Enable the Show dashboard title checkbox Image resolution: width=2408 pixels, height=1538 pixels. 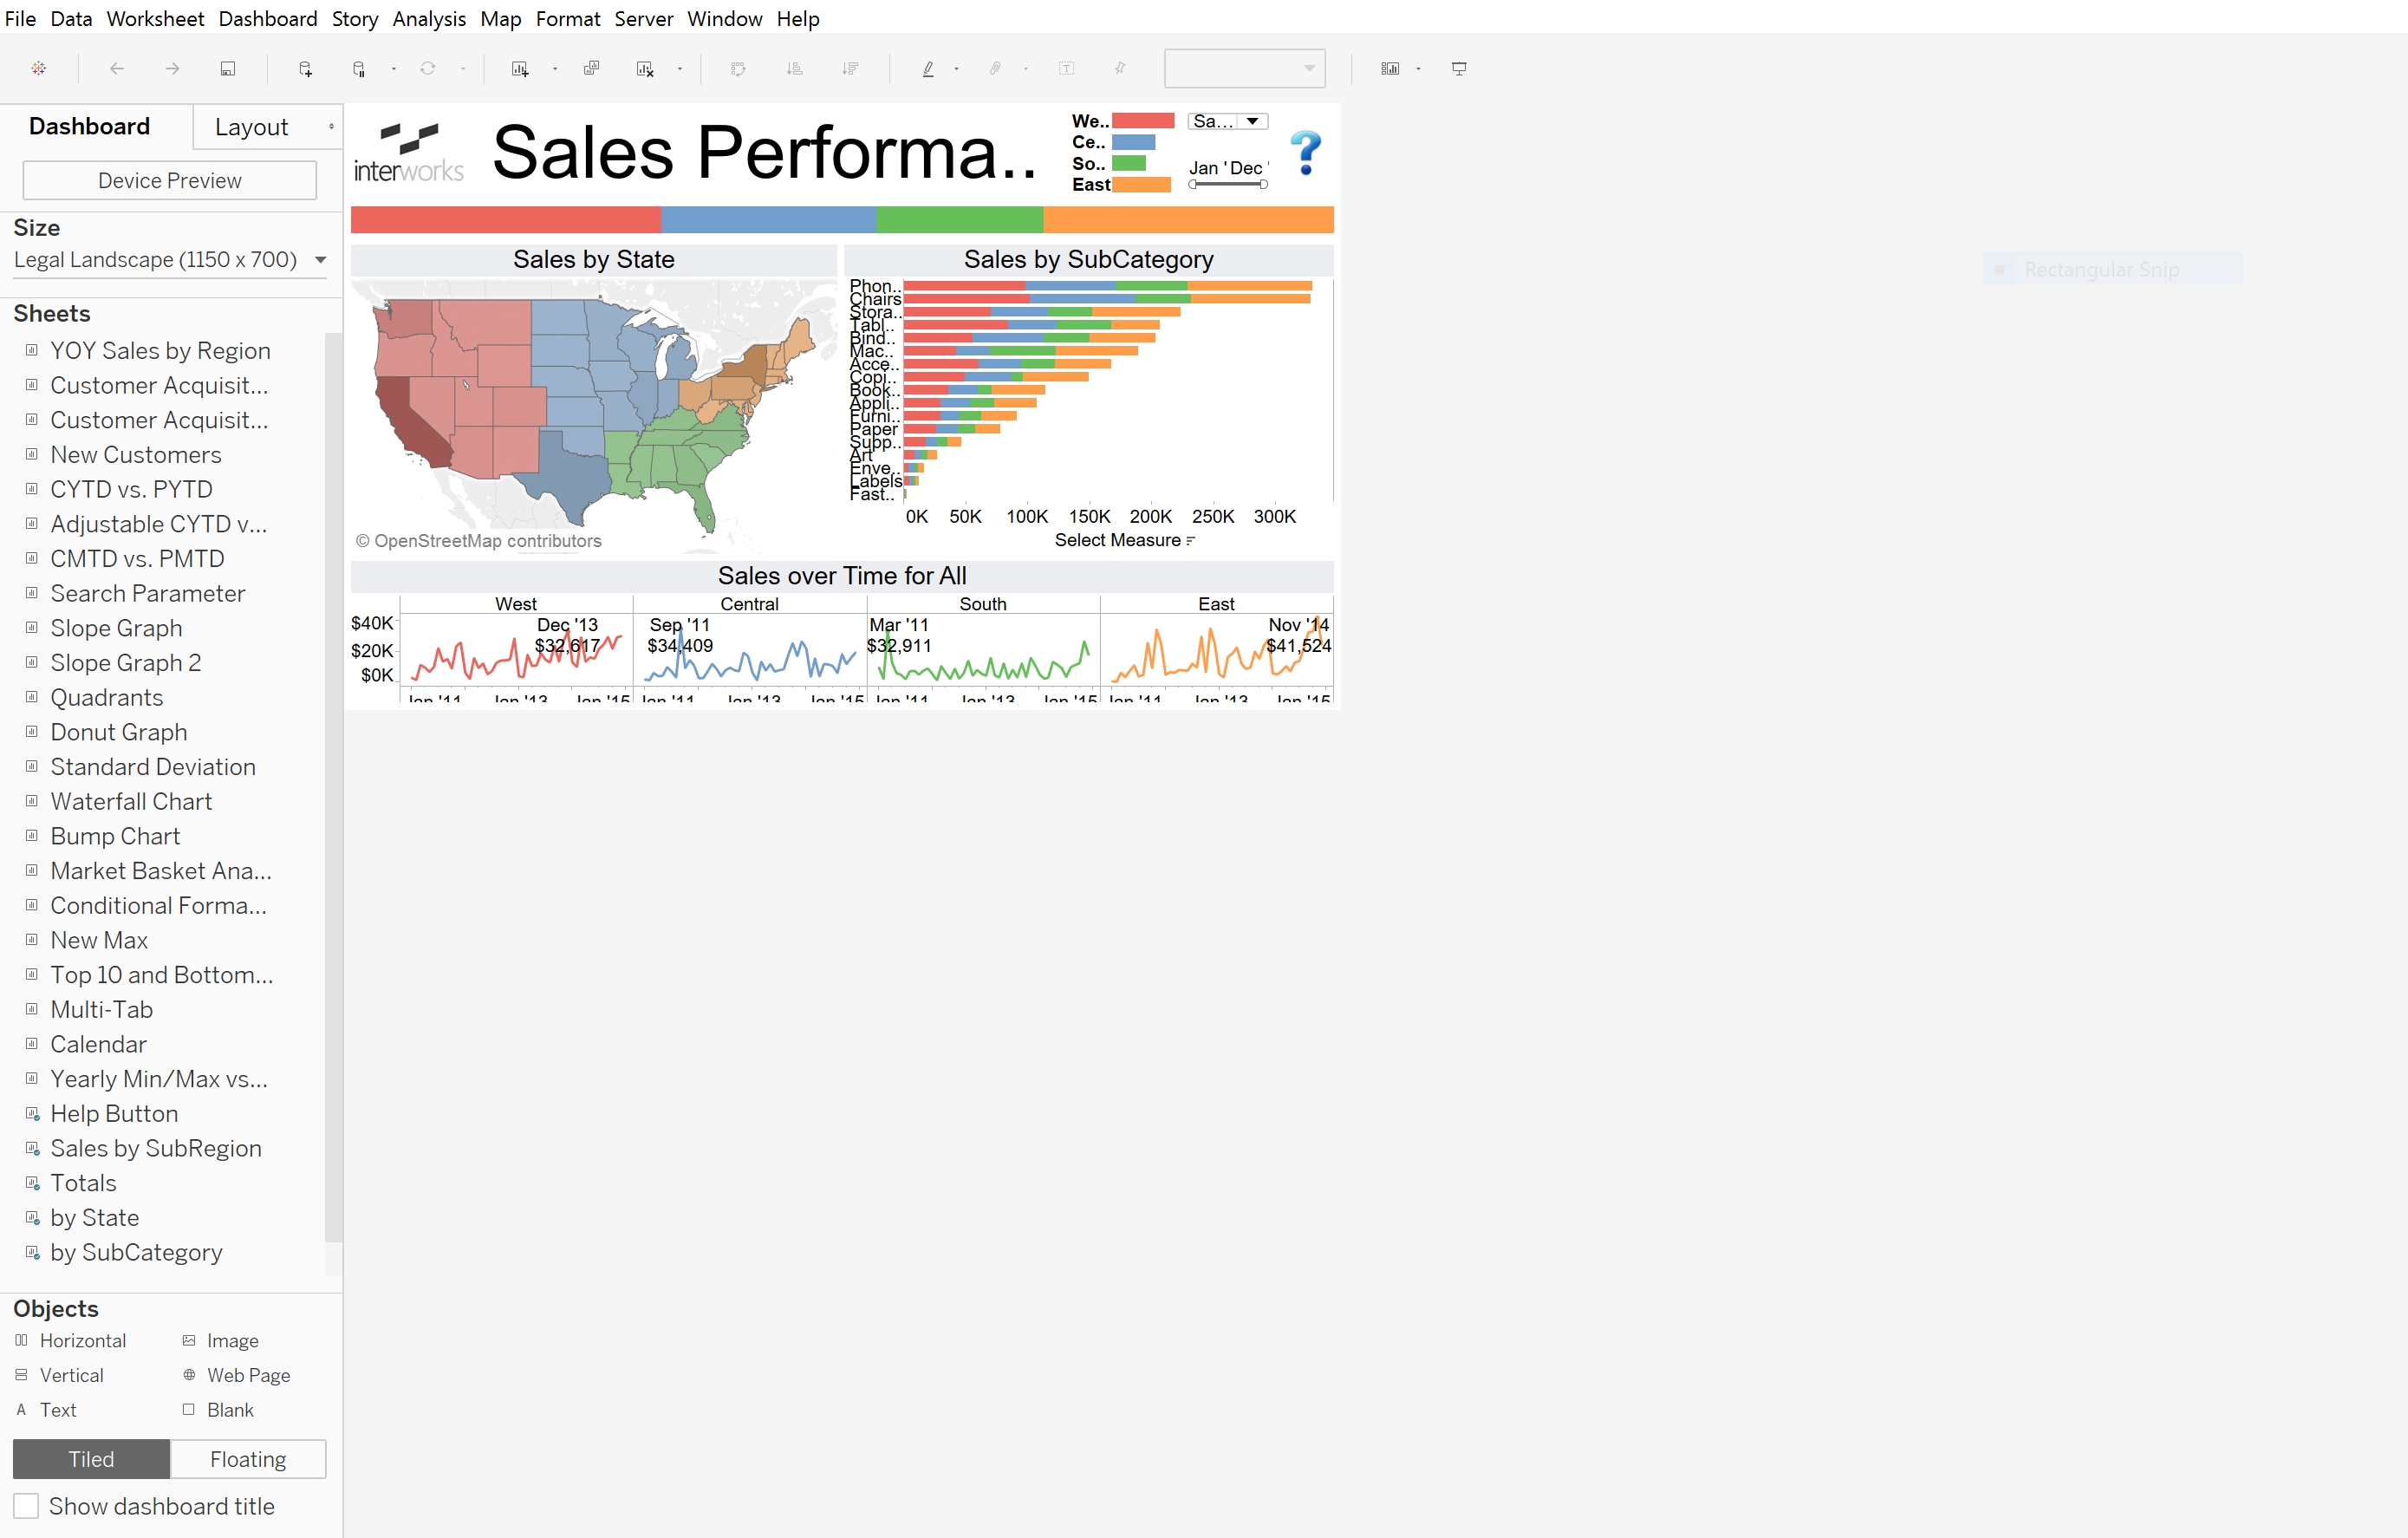pyautogui.click(x=26, y=1505)
